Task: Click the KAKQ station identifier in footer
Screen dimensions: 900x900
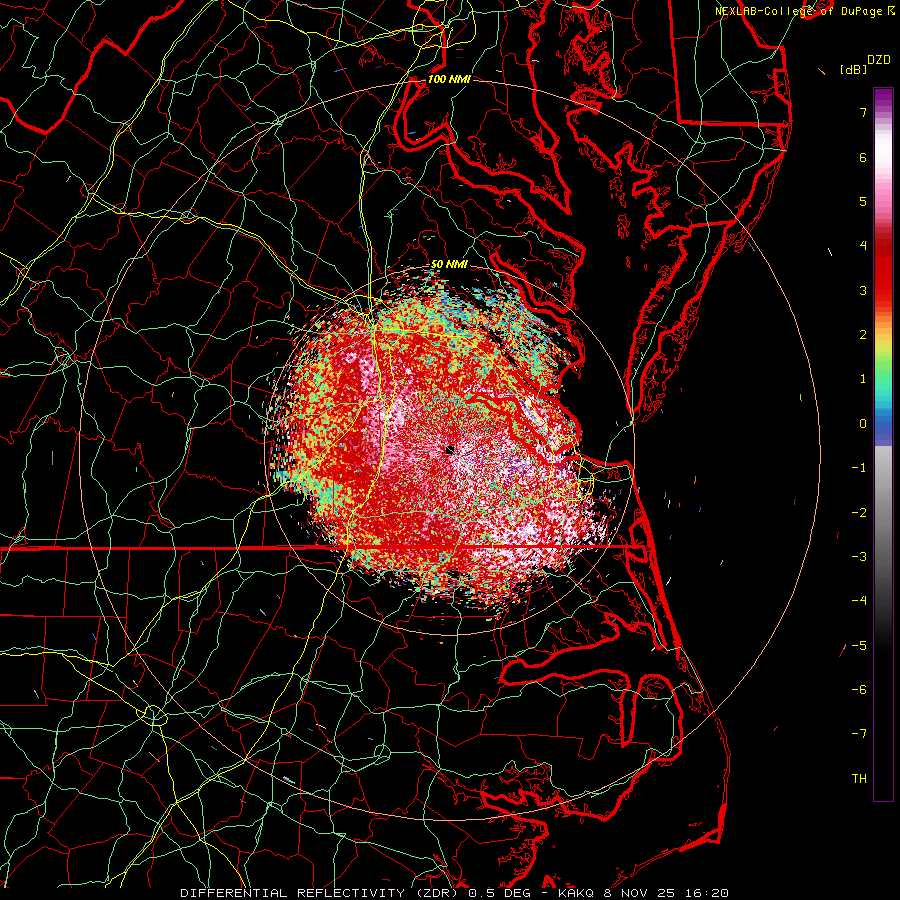Action: pyautogui.click(x=577, y=893)
